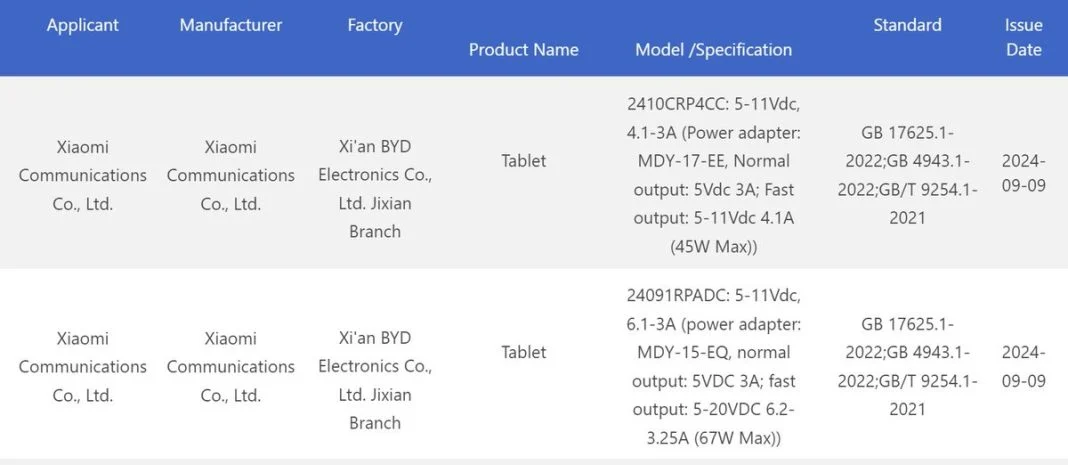
Task: Click second row GB 17625.1 standard cell
Action: coord(907,367)
